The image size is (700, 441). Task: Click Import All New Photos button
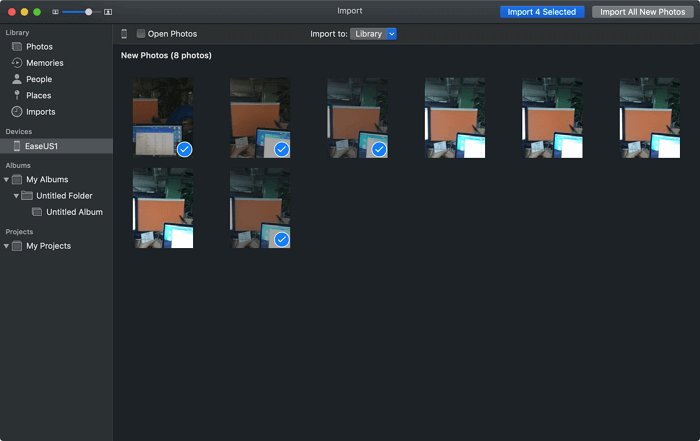click(x=642, y=12)
